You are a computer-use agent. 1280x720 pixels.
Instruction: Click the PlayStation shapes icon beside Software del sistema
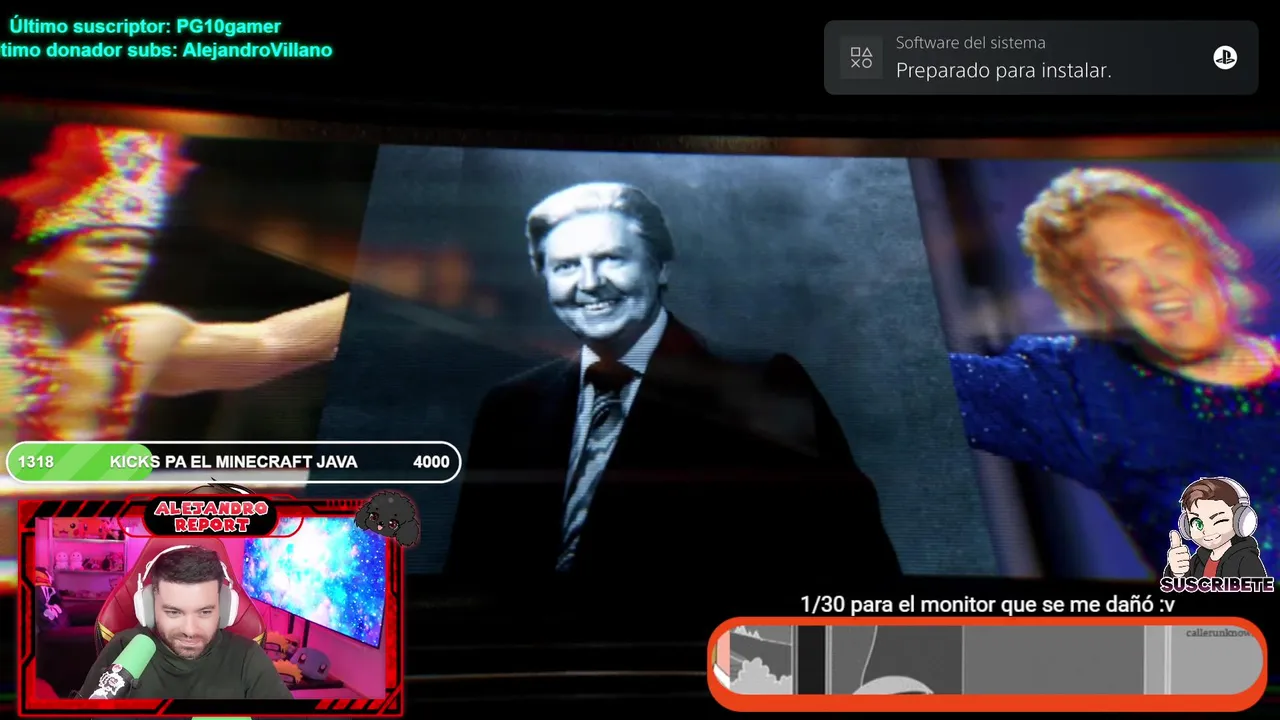click(861, 58)
